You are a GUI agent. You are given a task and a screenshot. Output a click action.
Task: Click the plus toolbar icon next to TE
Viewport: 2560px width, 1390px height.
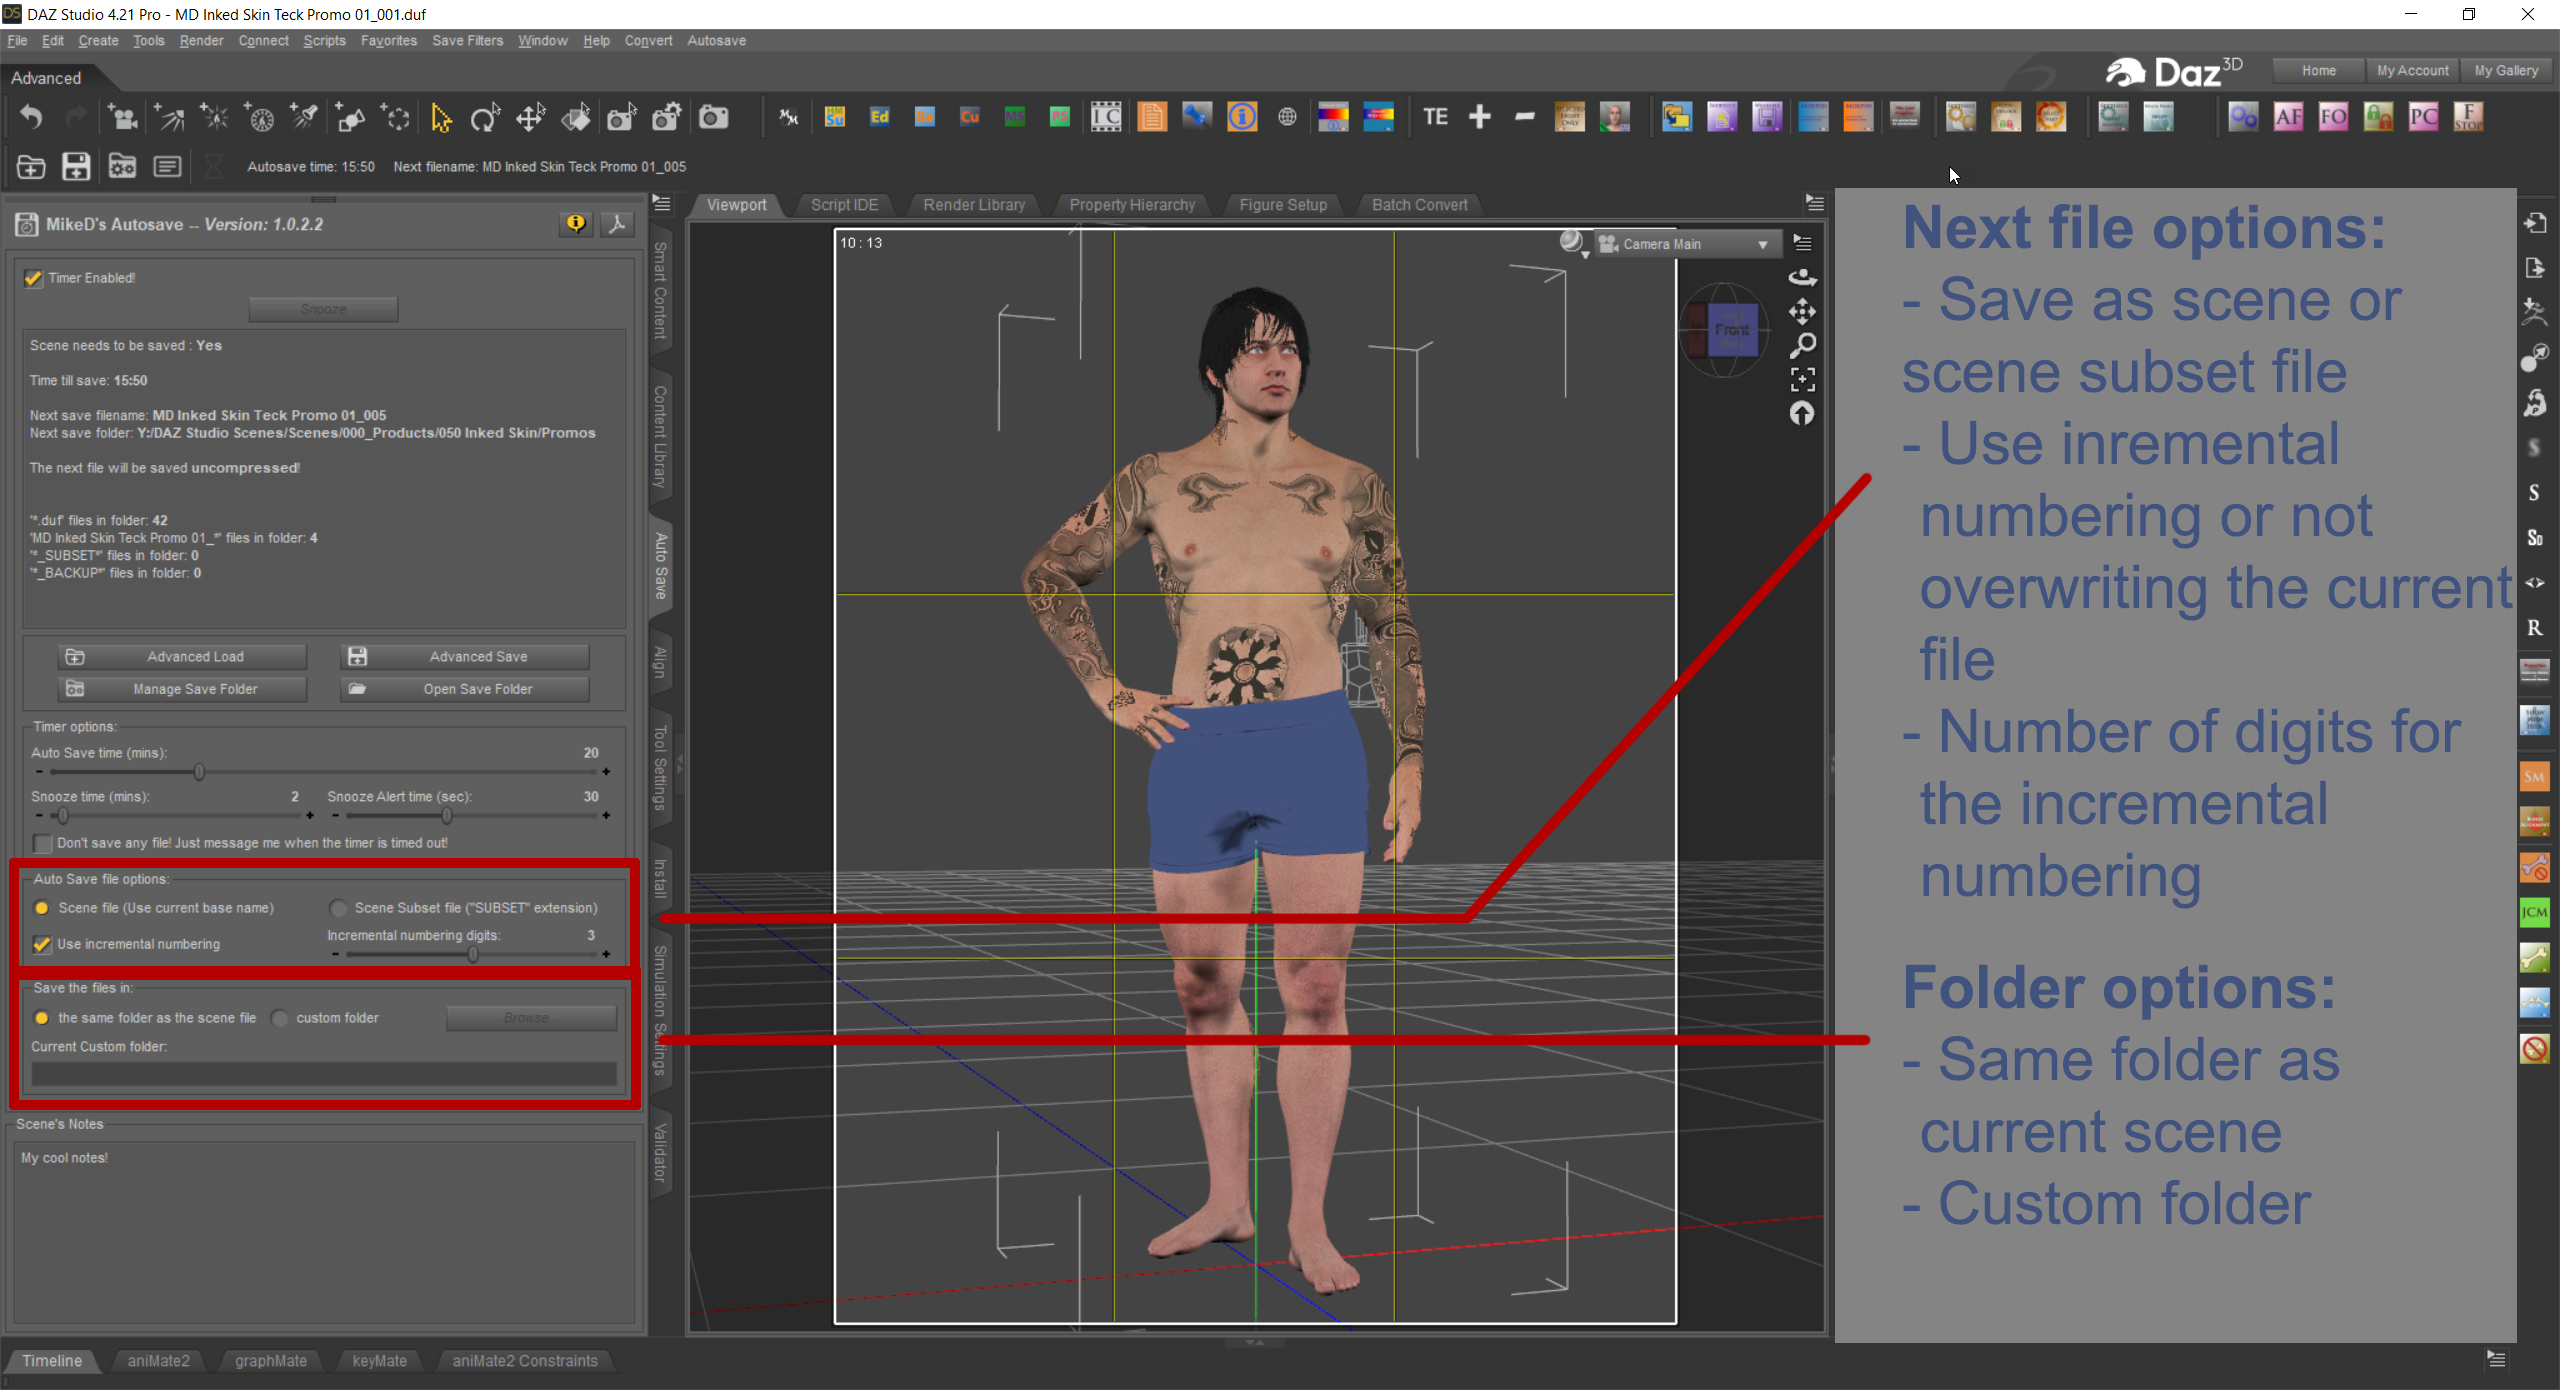(1480, 118)
